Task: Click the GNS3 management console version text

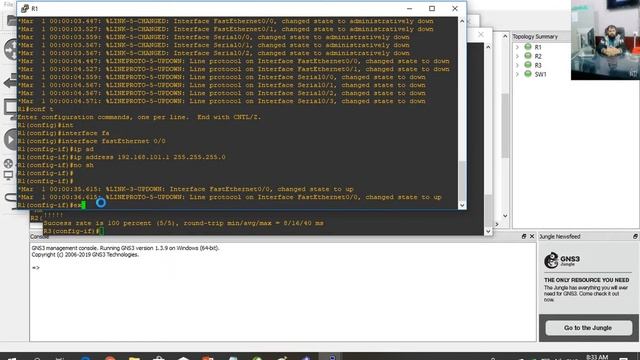Action: coord(125,248)
